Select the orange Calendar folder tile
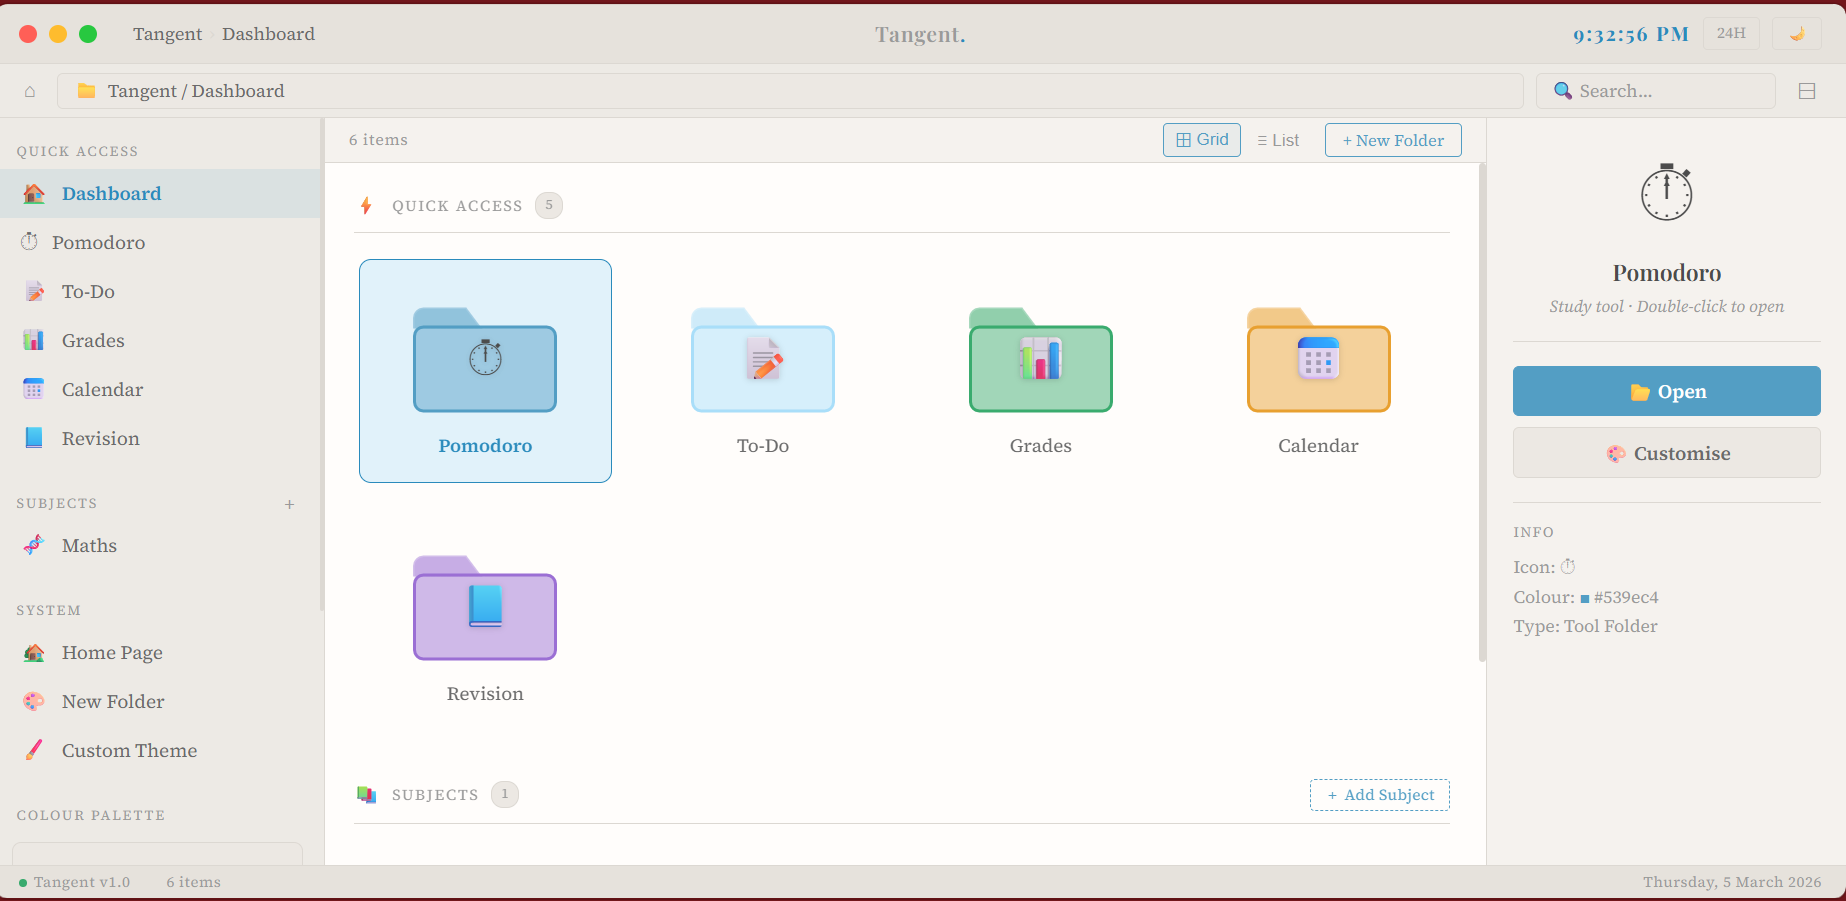This screenshot has height=901, width=1846. pos(1318,371)
